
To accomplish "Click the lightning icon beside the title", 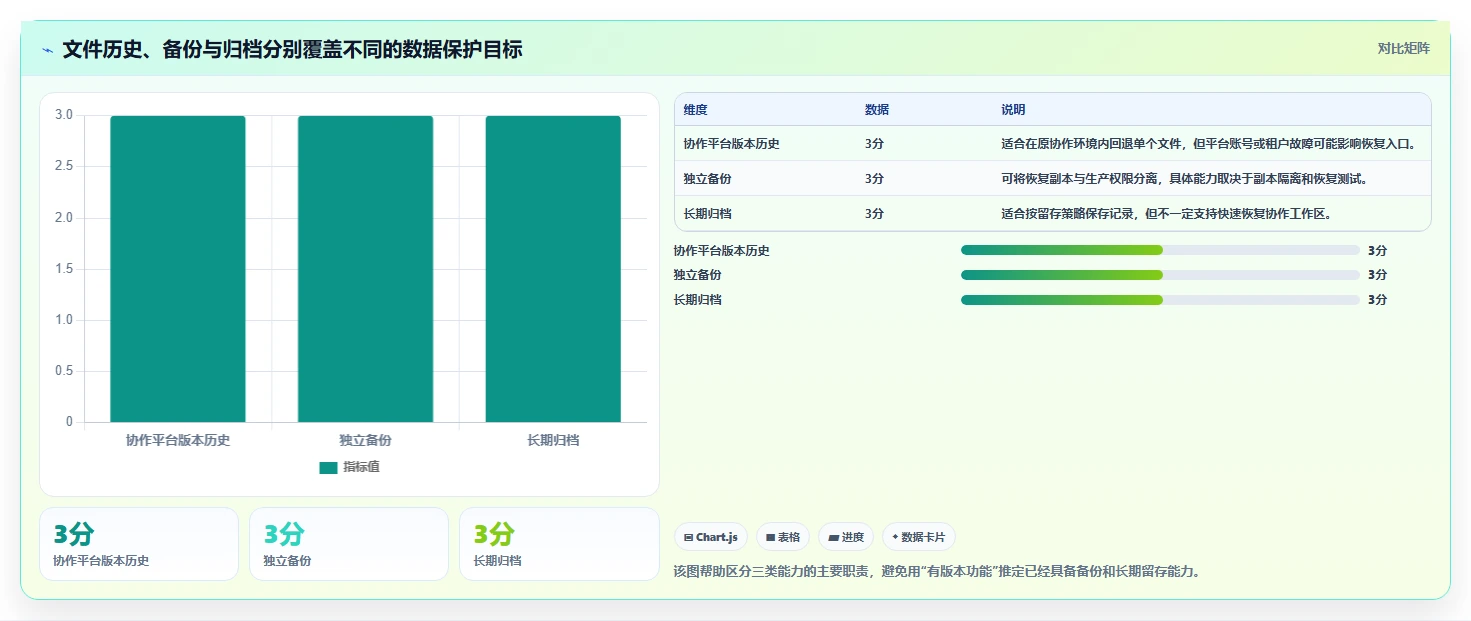I will pyautogui.click(x=47, y=50).
